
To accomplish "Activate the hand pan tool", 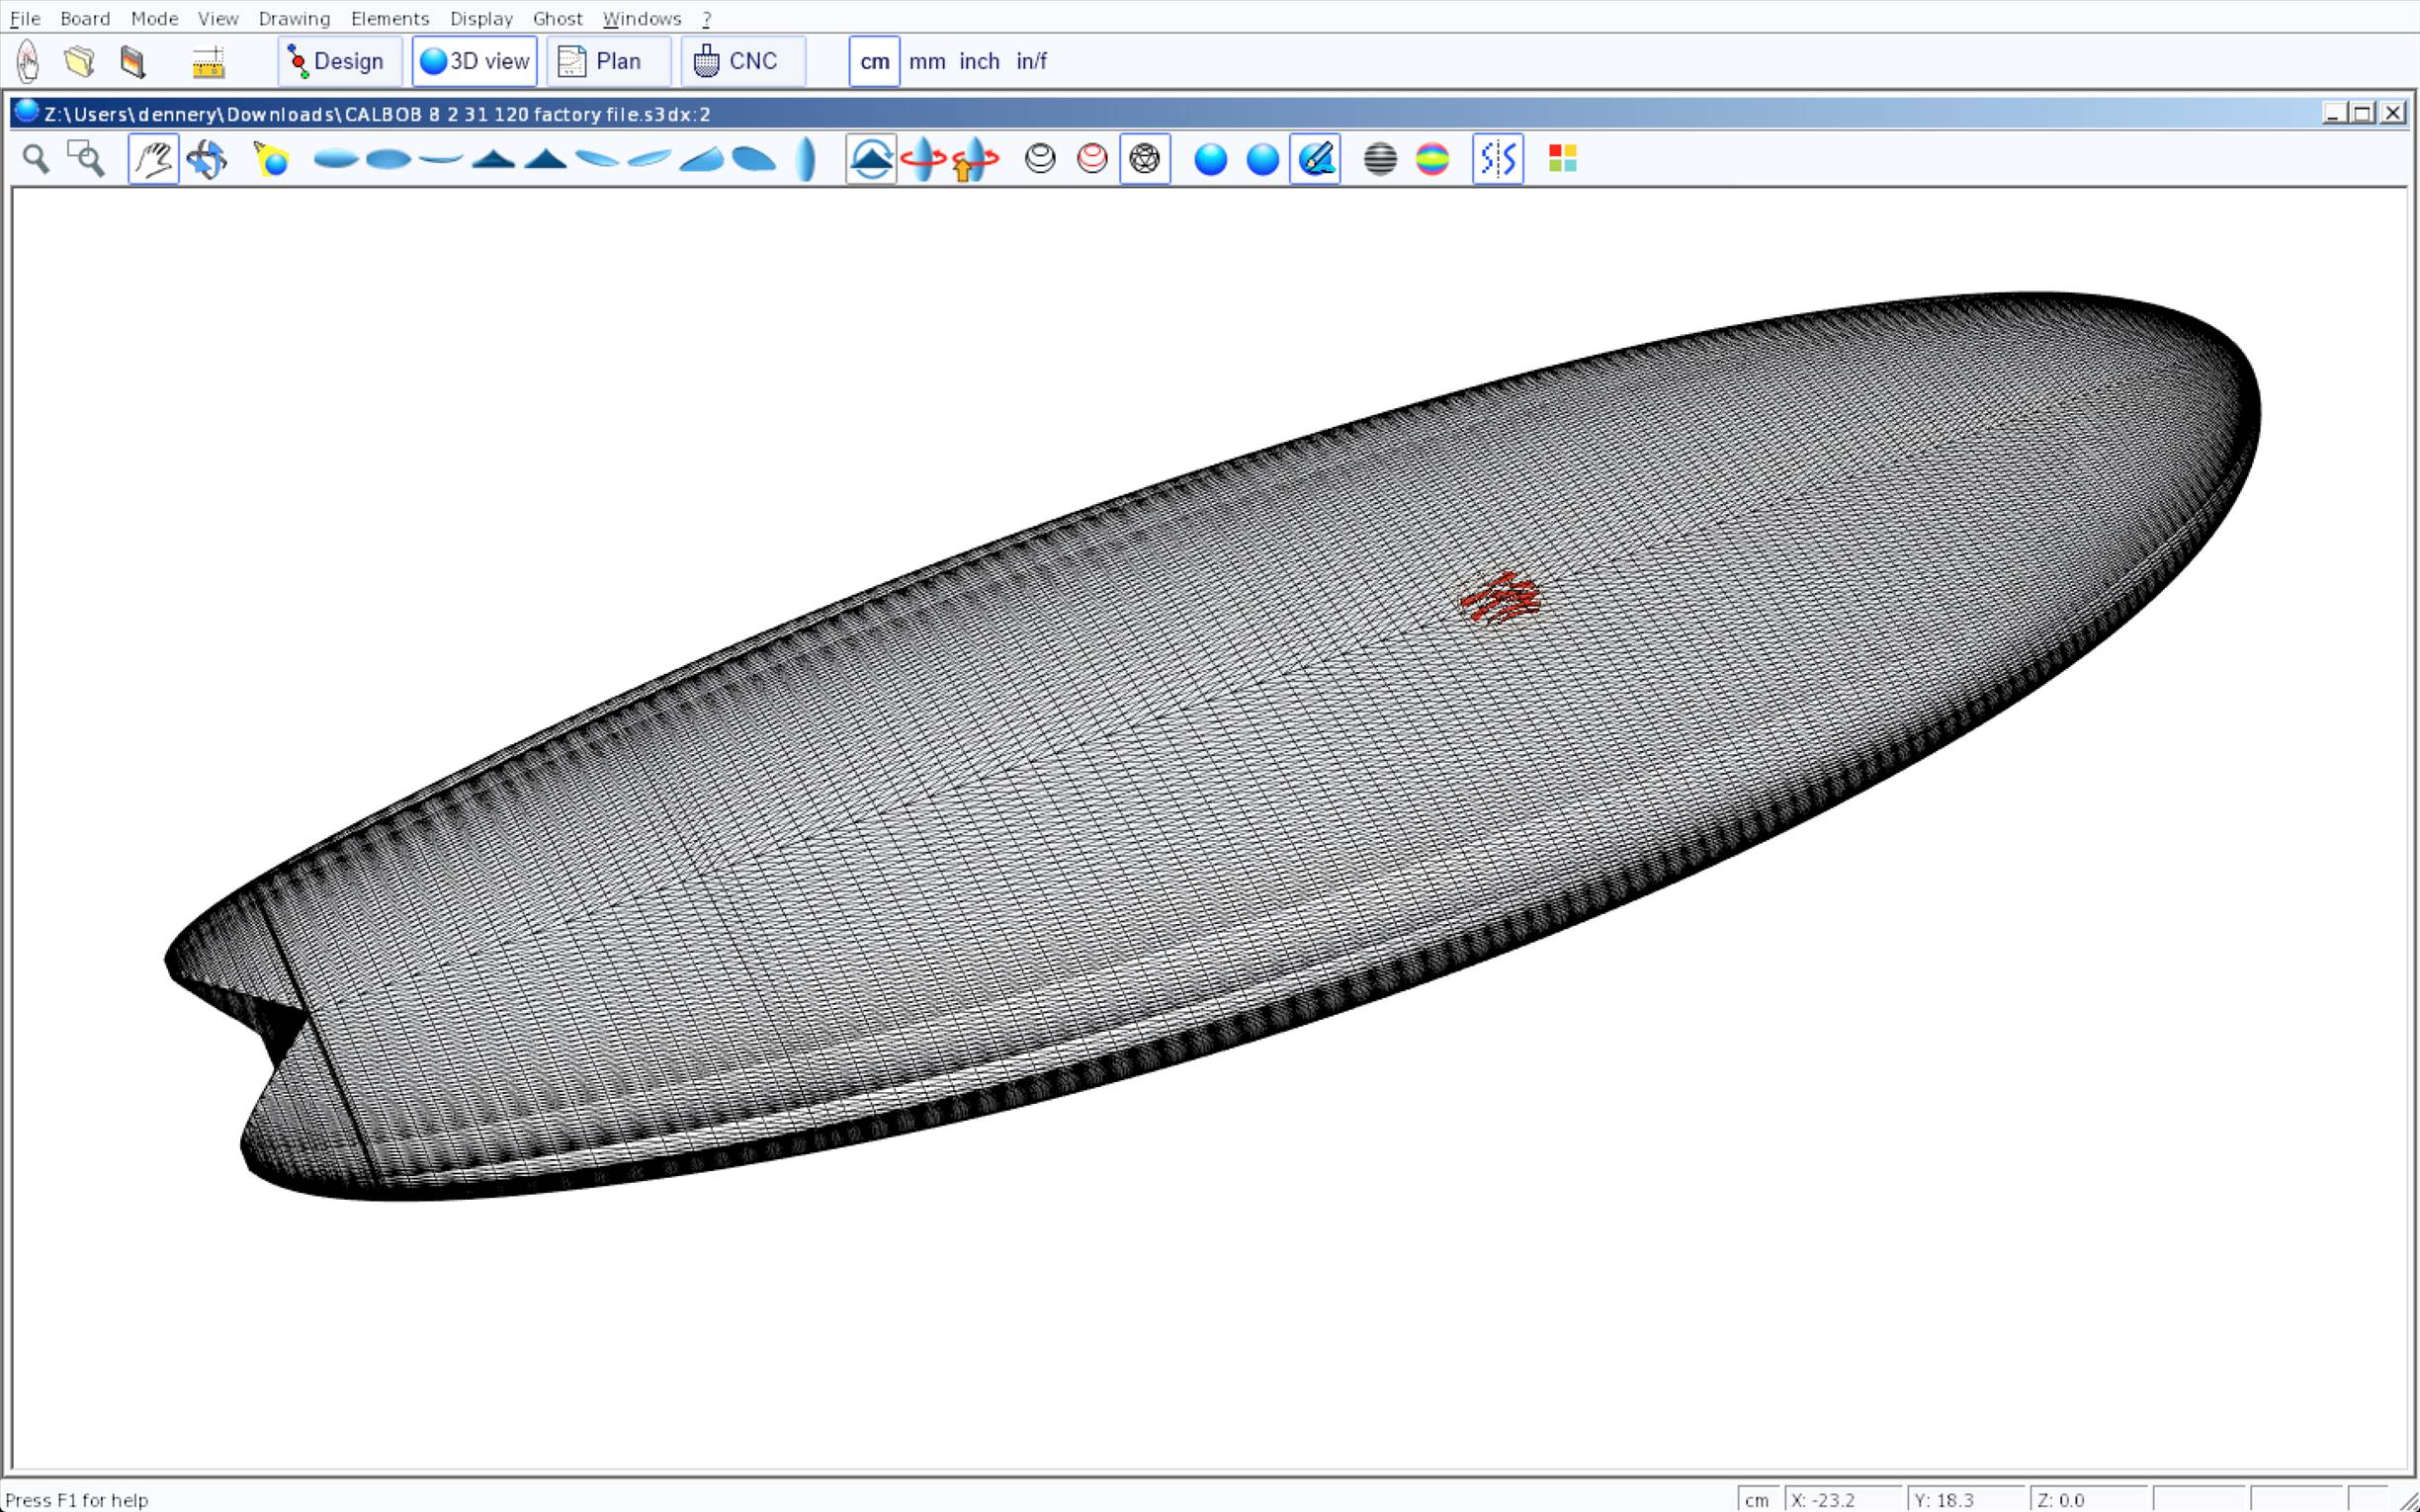I will (x=153, y=159).
